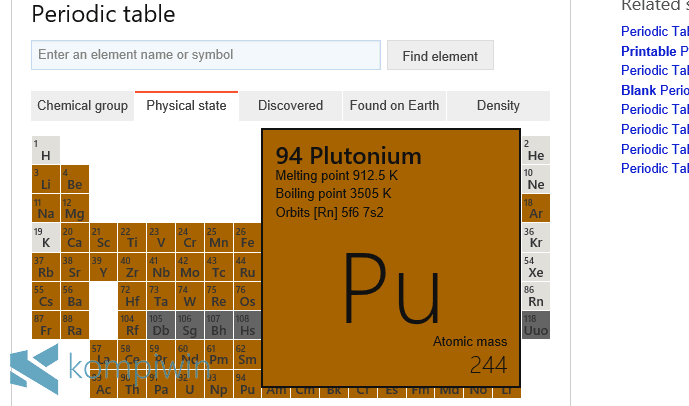Open the Discovered tab

click(290, 106)
